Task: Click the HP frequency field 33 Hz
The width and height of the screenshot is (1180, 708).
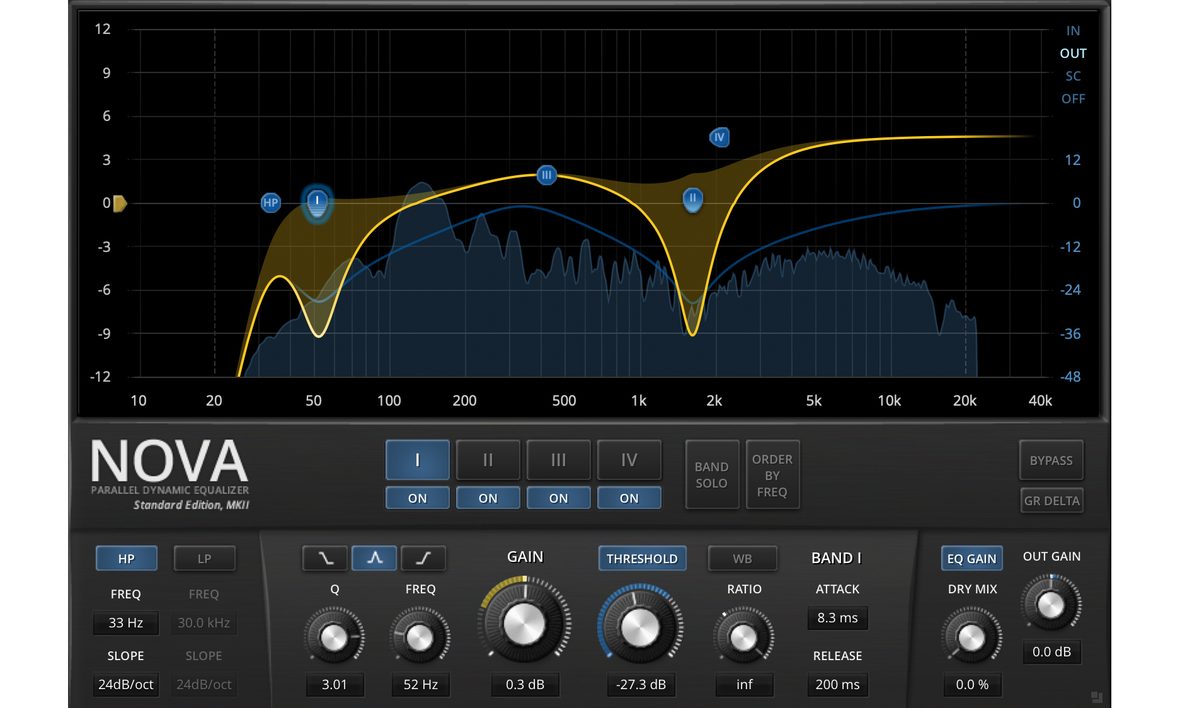Action: click(126, 623)
